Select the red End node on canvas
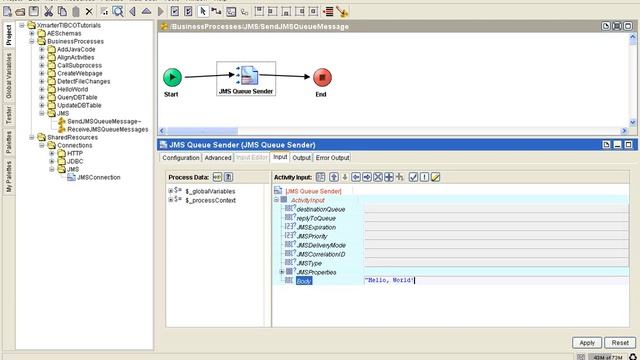 coord(322,77)
